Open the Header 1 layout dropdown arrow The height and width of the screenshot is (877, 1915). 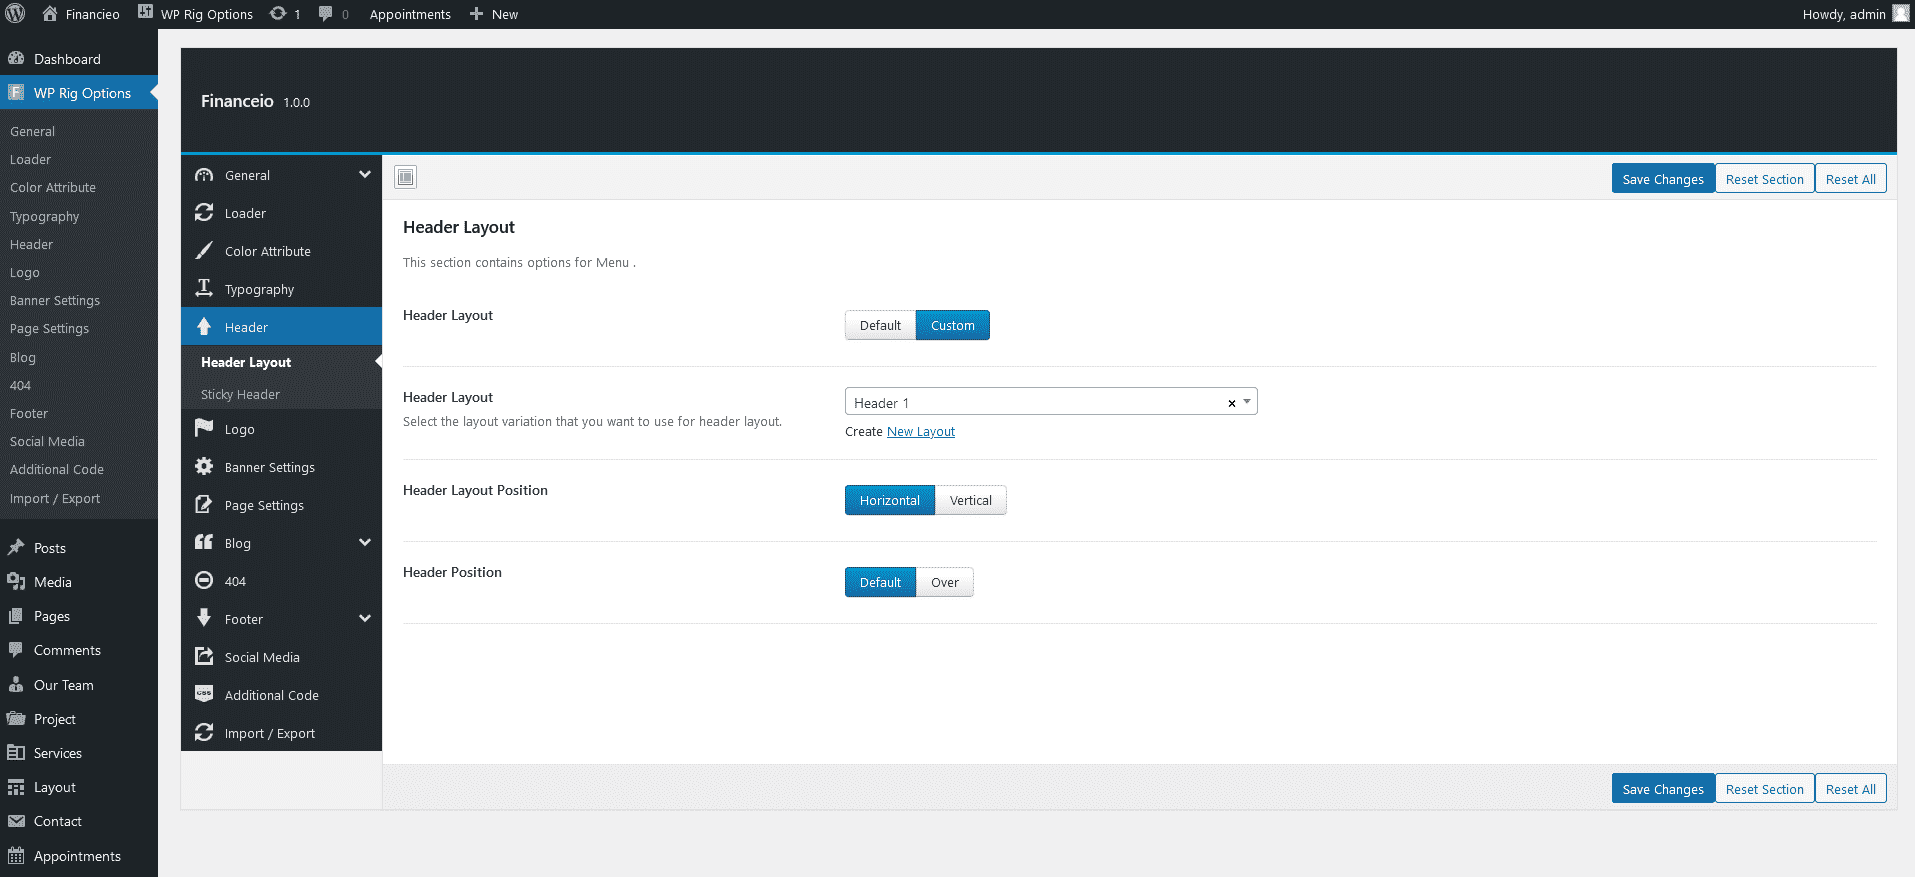coord(1247,402)
